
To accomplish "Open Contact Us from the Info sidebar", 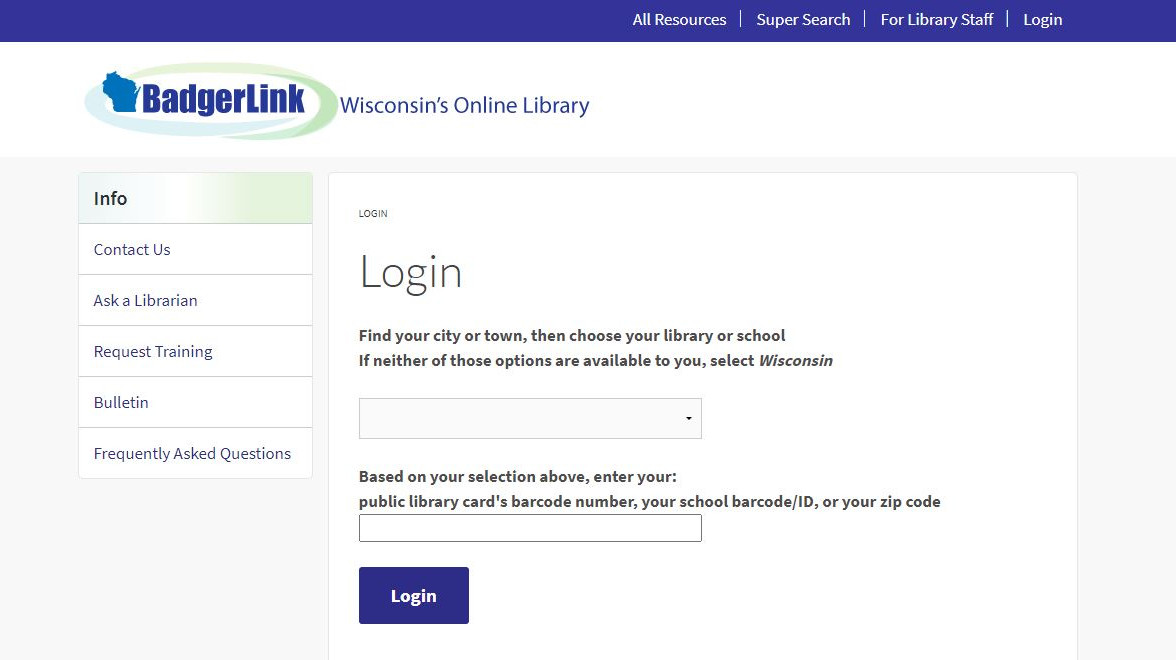I will click(x=132, y=250).
